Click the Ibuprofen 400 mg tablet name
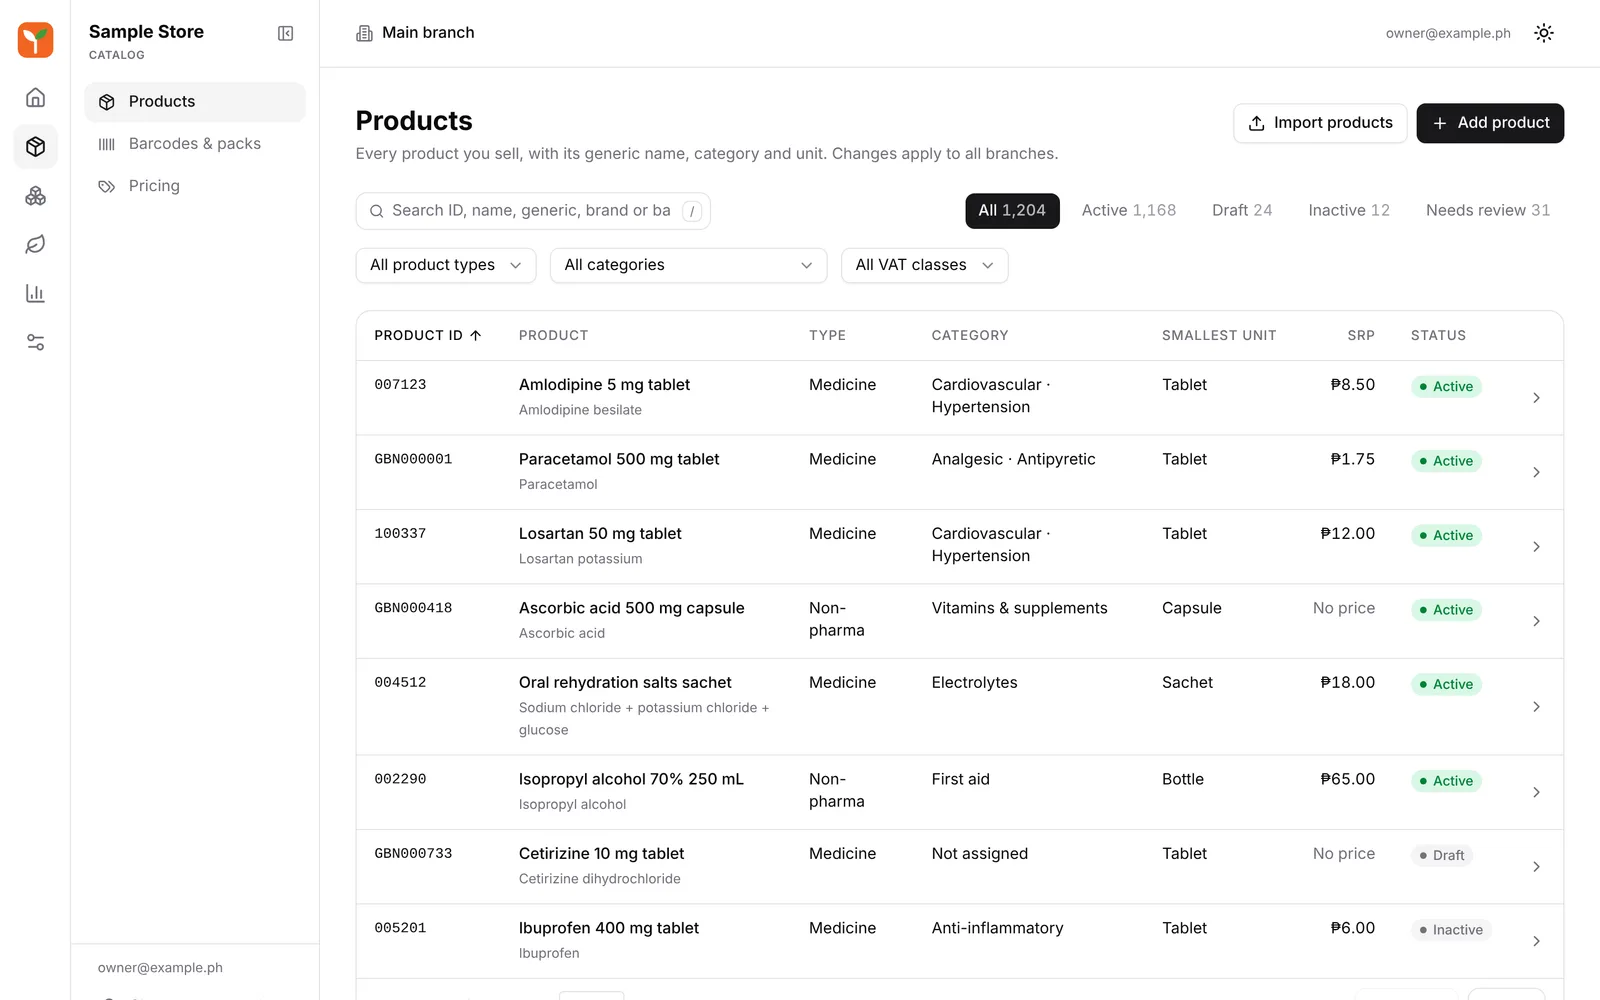The width and height of the screenshot is (1600, 1000). tap(609, 928)
